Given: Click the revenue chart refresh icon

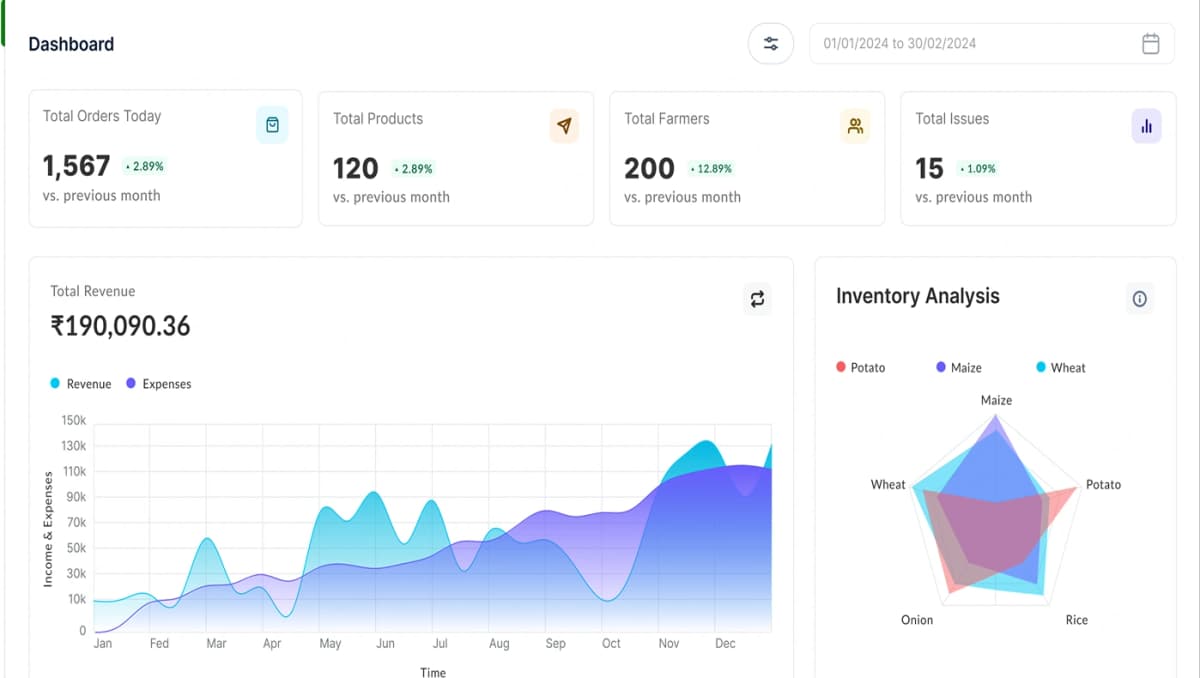Looking at the screenshot, I should (x=757, y=299).
